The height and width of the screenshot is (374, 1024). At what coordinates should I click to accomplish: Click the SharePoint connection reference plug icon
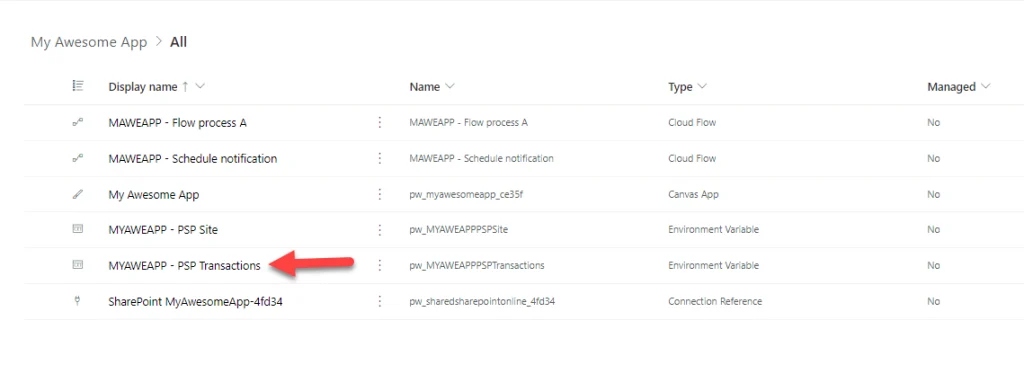click(78, 301)
